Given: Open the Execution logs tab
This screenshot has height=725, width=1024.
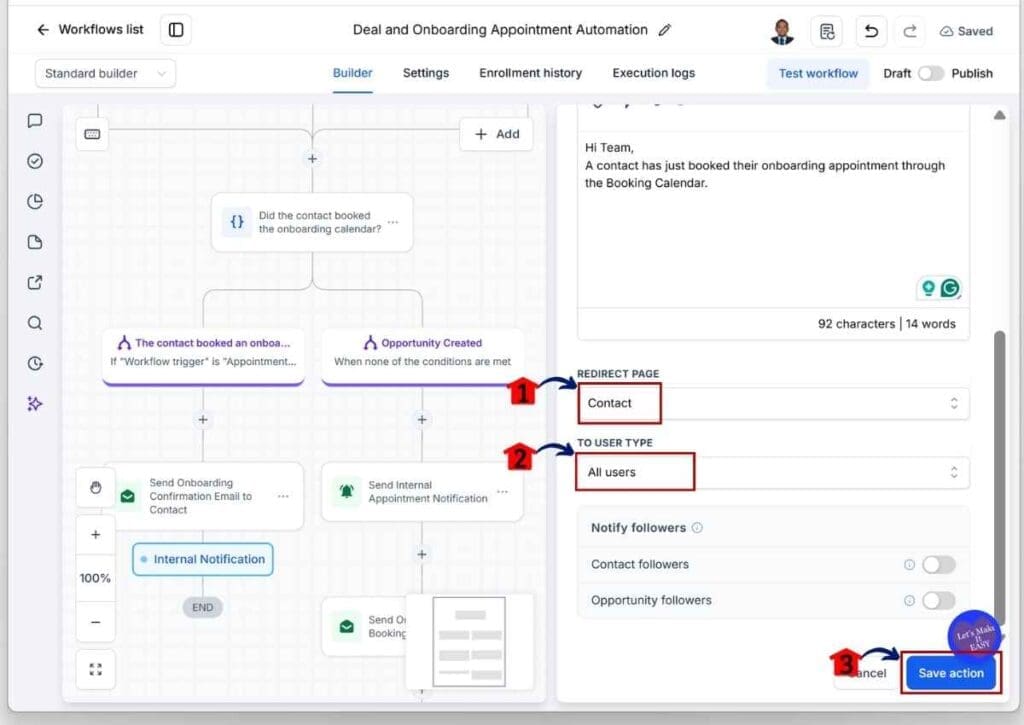Looking at the screenshot, I should coord(654,73).
